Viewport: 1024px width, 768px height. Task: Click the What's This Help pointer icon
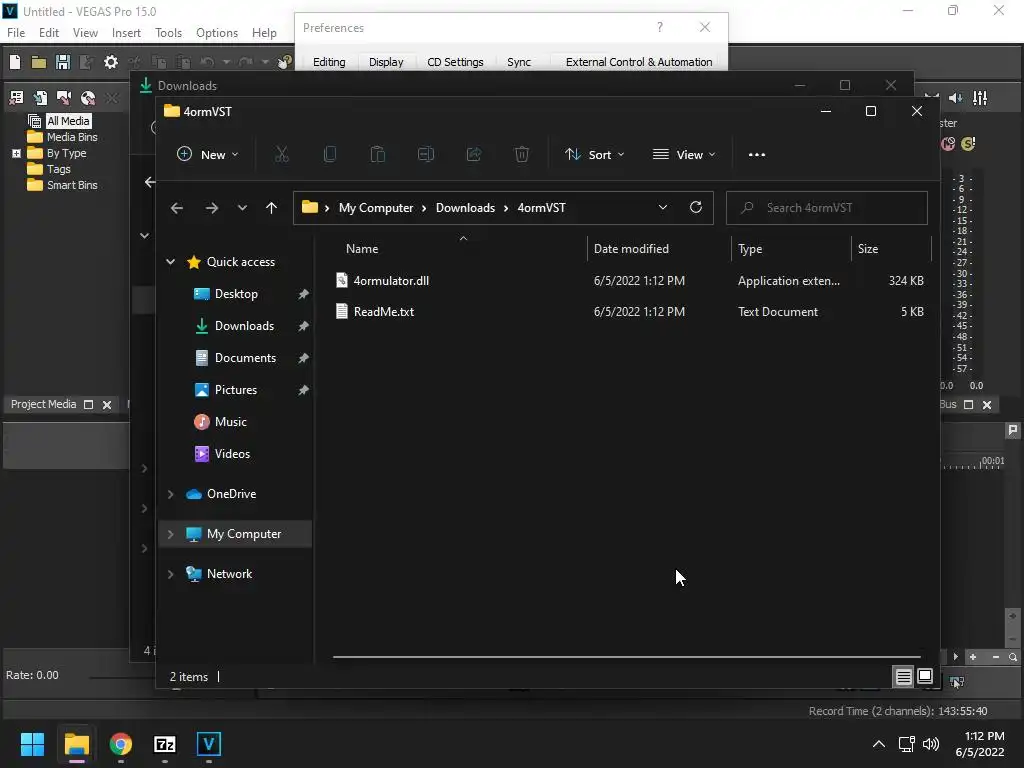[x=285, y=62]
